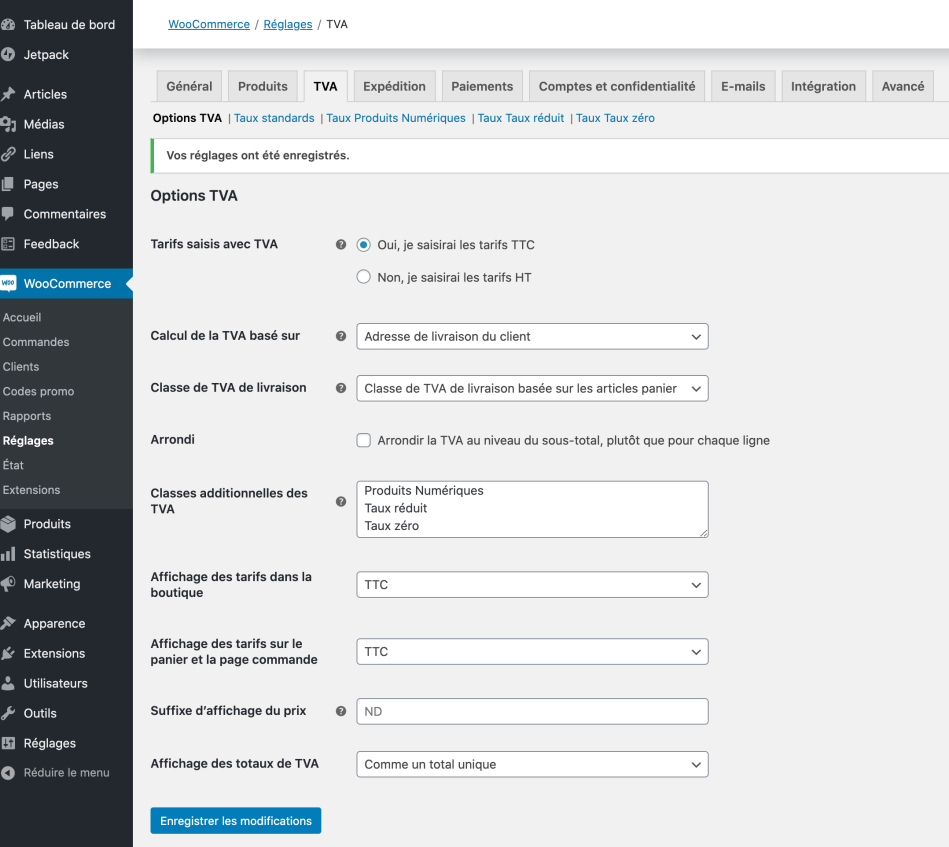Switch to the Expédition tab
Screen dimensions: 949x847
tap(394, 86)
